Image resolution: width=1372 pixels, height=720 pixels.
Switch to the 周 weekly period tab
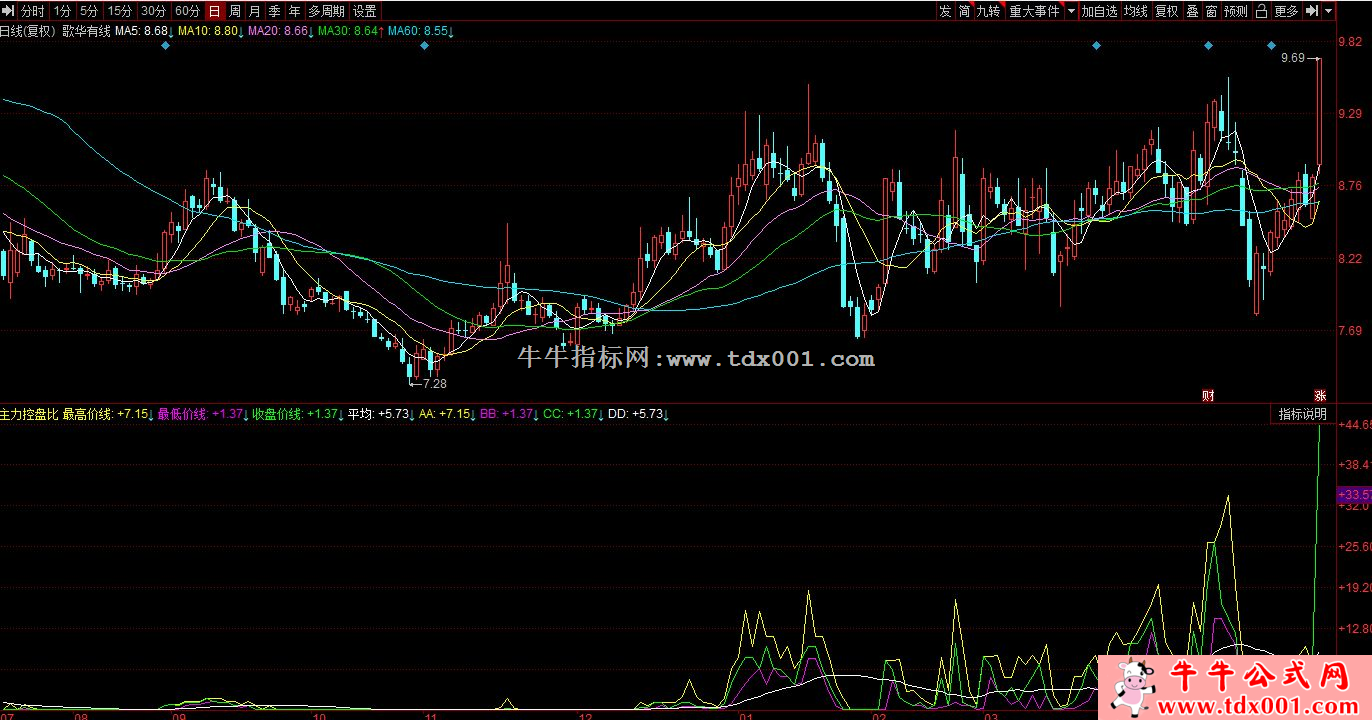234,11
